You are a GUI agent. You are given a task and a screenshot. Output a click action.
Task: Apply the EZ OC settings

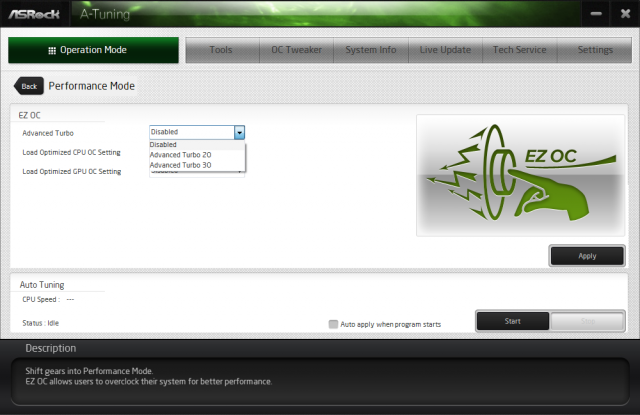[x=587, y=256]
